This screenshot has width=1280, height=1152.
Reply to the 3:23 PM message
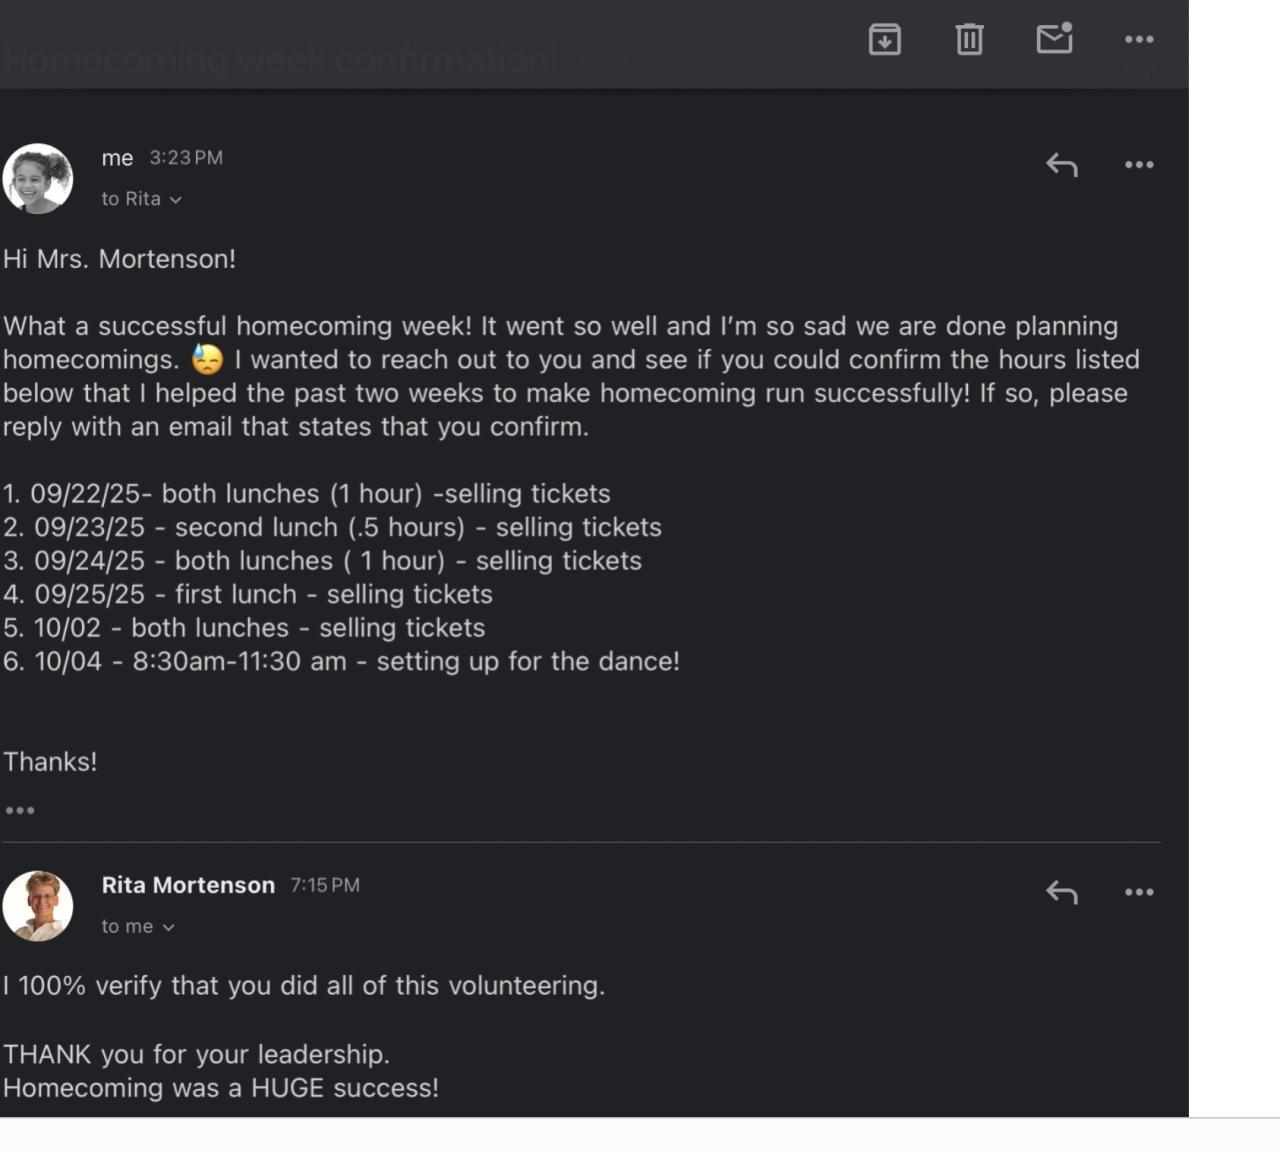click(1062, 165)
